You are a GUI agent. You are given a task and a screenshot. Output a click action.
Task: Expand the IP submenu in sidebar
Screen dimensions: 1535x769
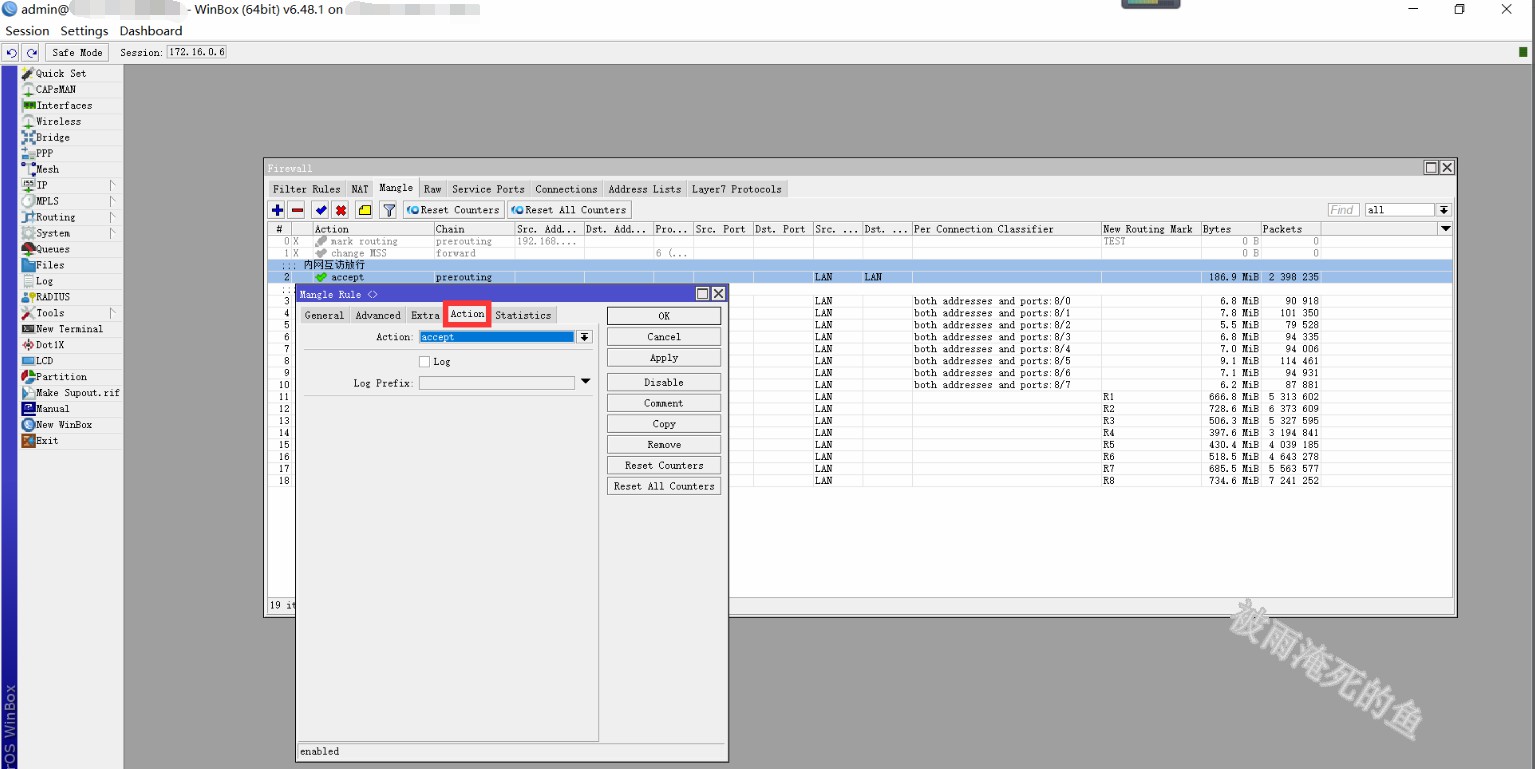coord(42,185)
